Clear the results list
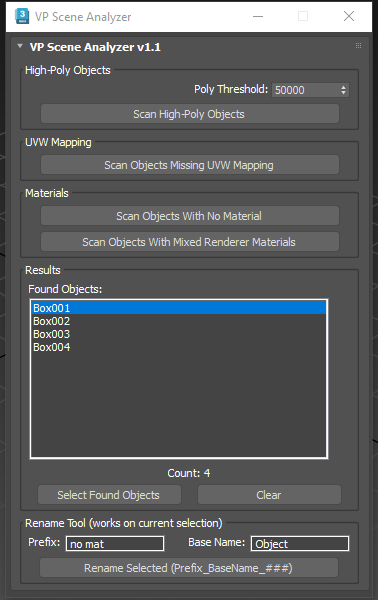Viewport: 378px width, 600px height. coord(269,495)
